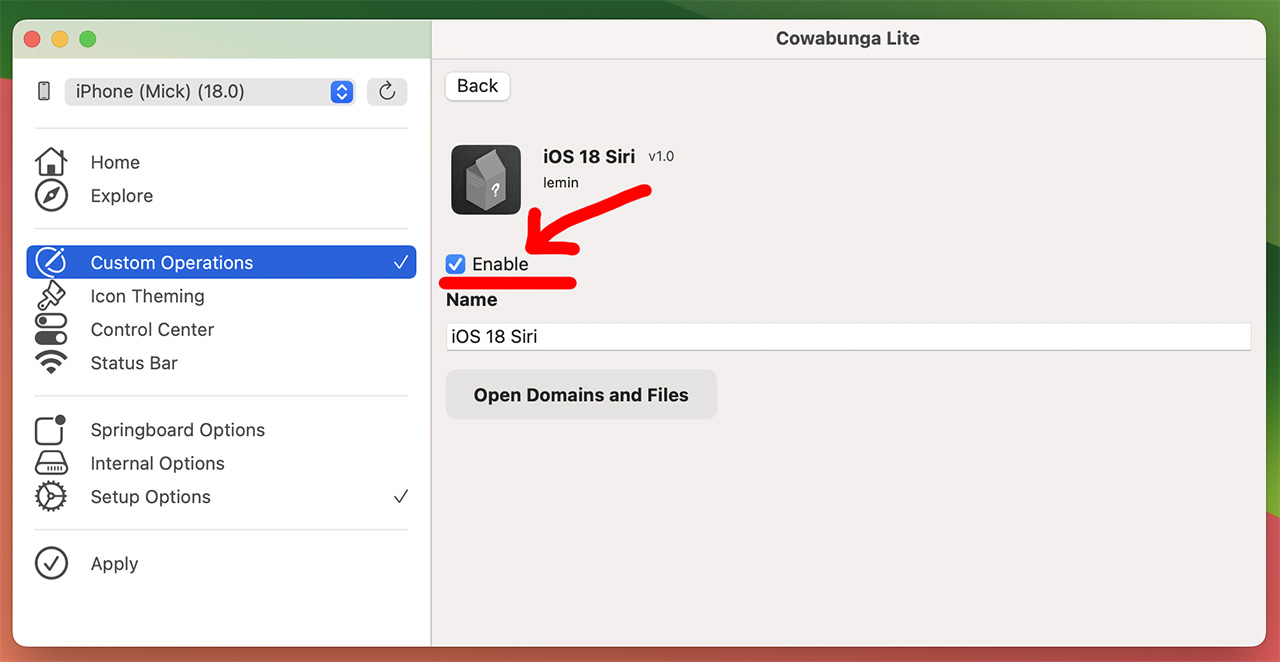Screen dimensions: 1280x662
Task: Click the Control Center toggles icon
Action: point(51,329)
